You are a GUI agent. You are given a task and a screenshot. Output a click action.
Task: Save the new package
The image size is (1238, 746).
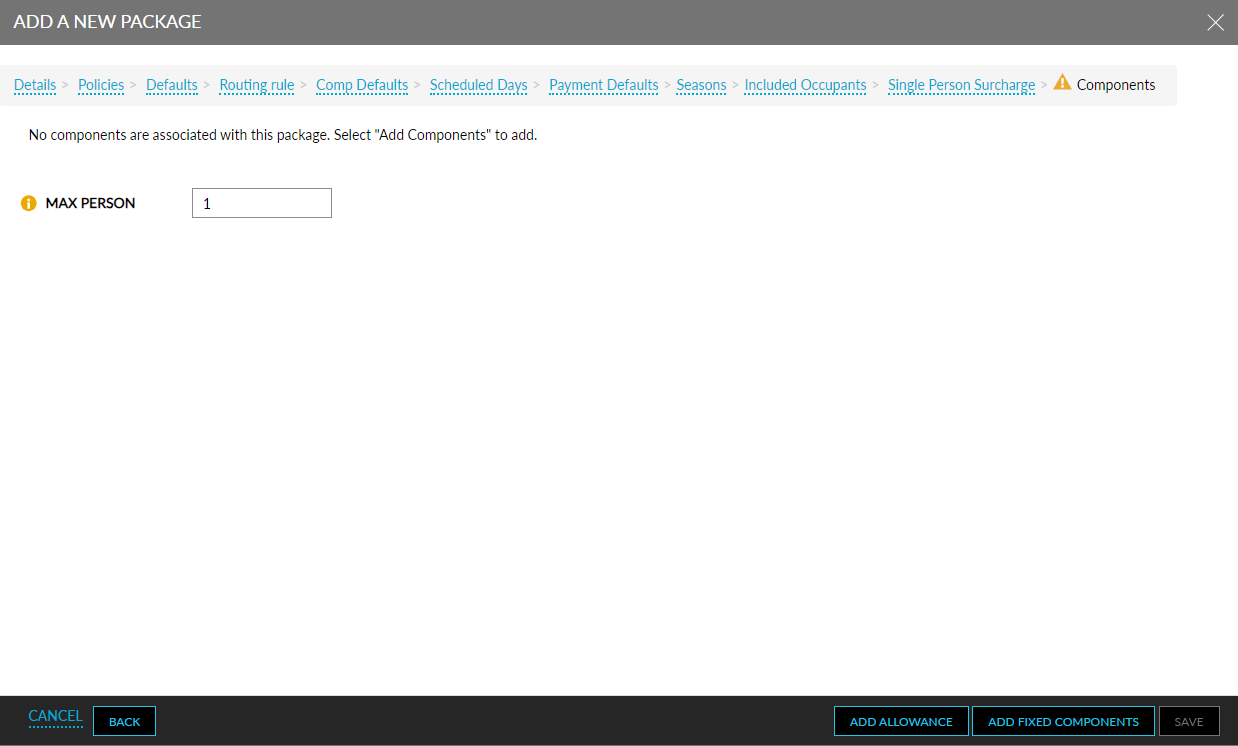tap(1189, 721)
